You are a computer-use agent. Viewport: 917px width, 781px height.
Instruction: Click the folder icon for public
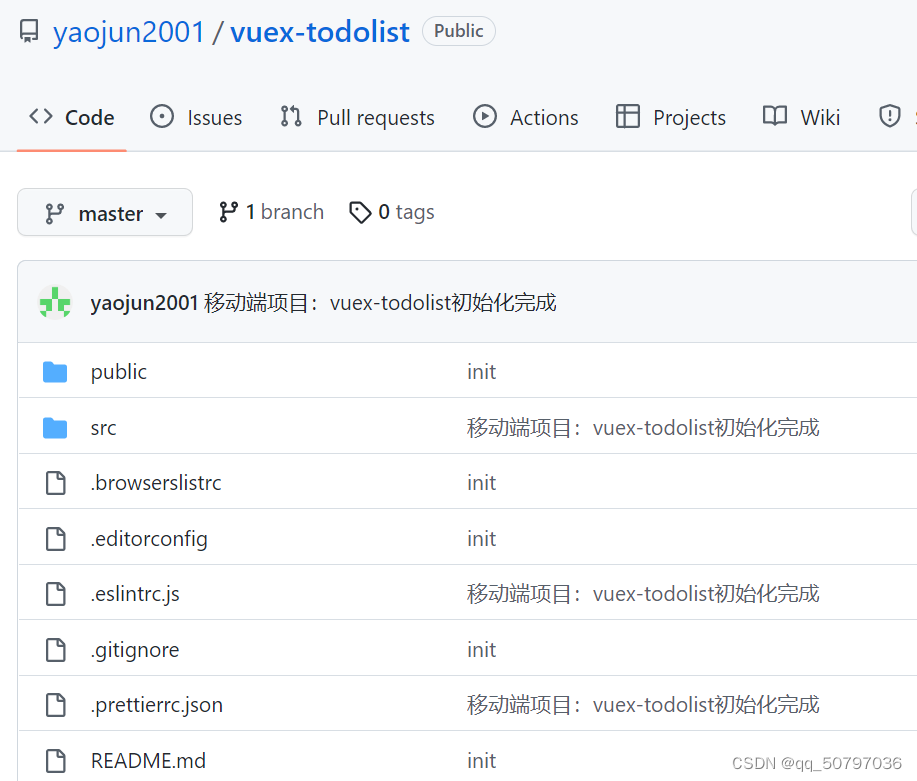pyautogui.click(x=55, y=372)
